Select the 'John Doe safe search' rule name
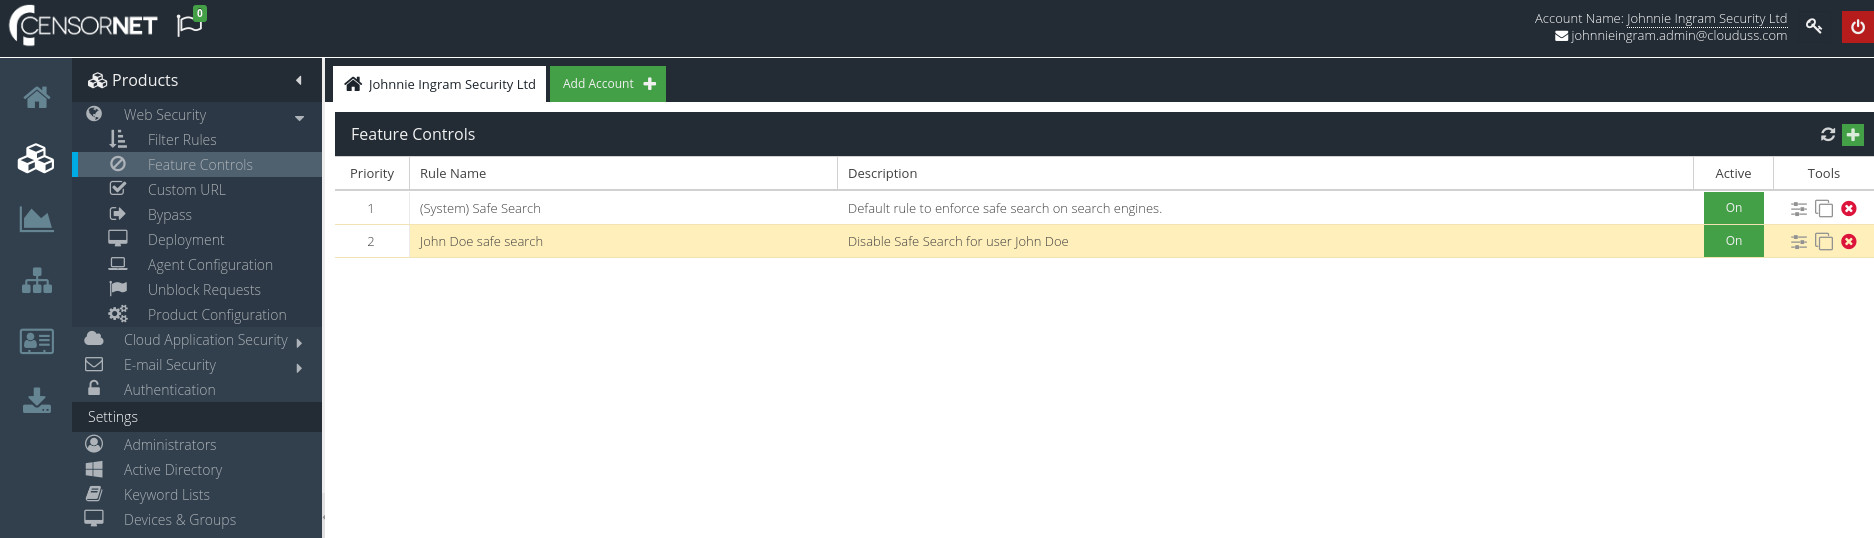 [x=481, y=241]
